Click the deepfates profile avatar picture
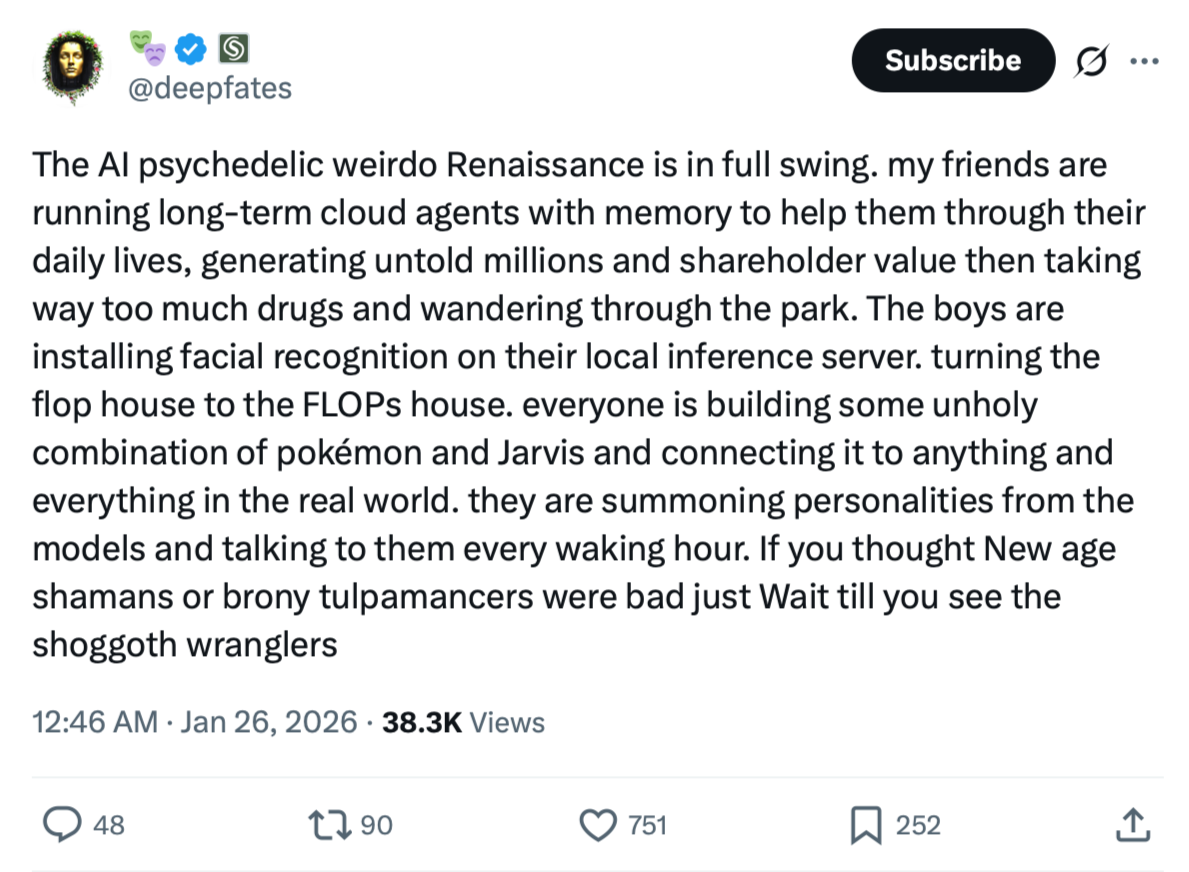 pos(71,61)
